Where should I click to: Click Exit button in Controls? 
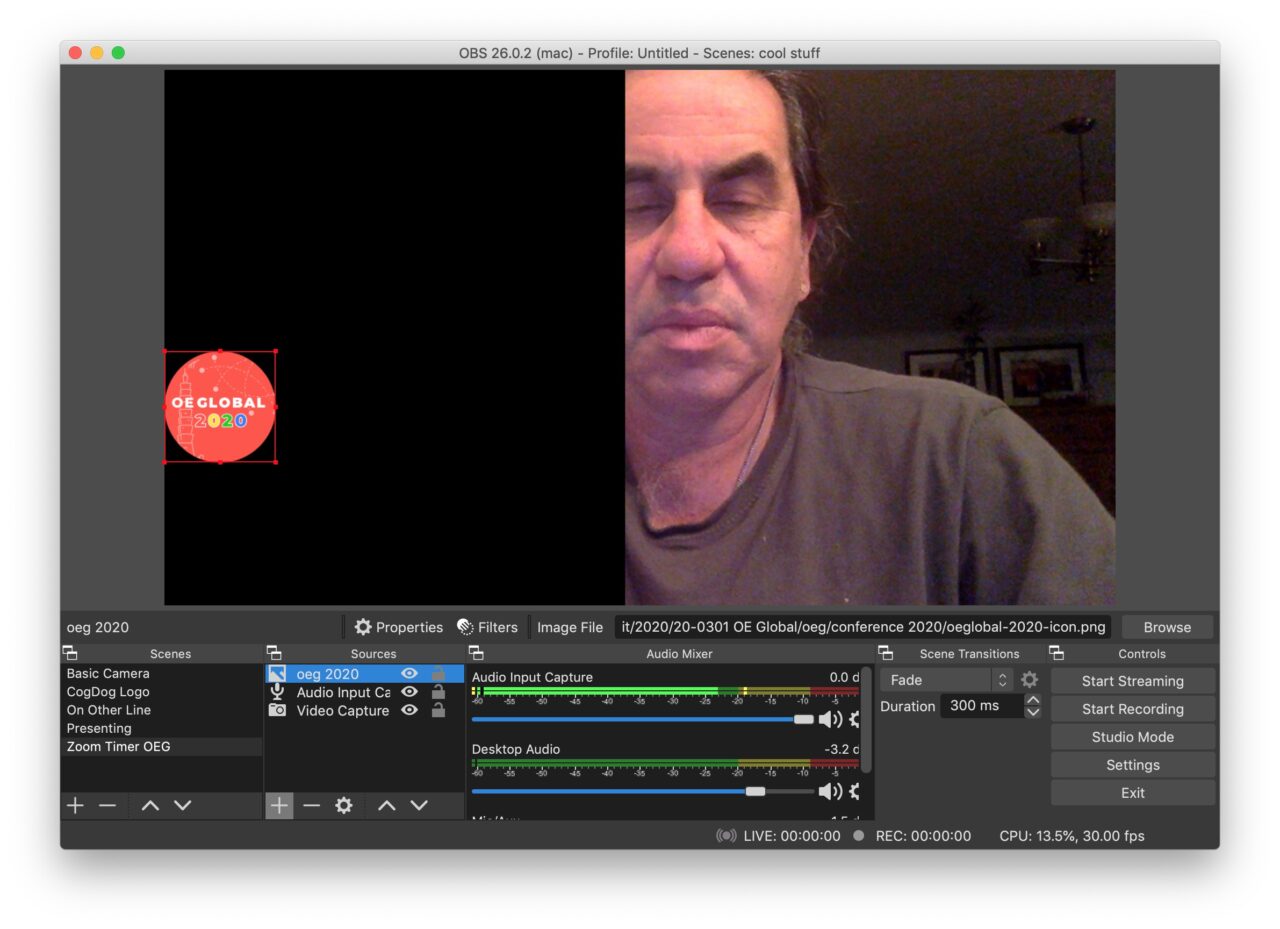(x=1133, y=793)
